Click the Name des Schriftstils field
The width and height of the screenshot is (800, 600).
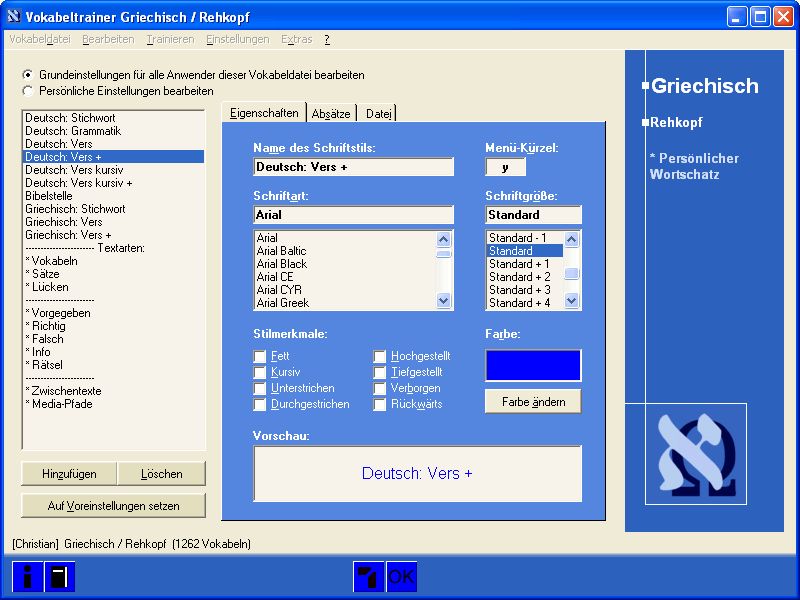354,167
